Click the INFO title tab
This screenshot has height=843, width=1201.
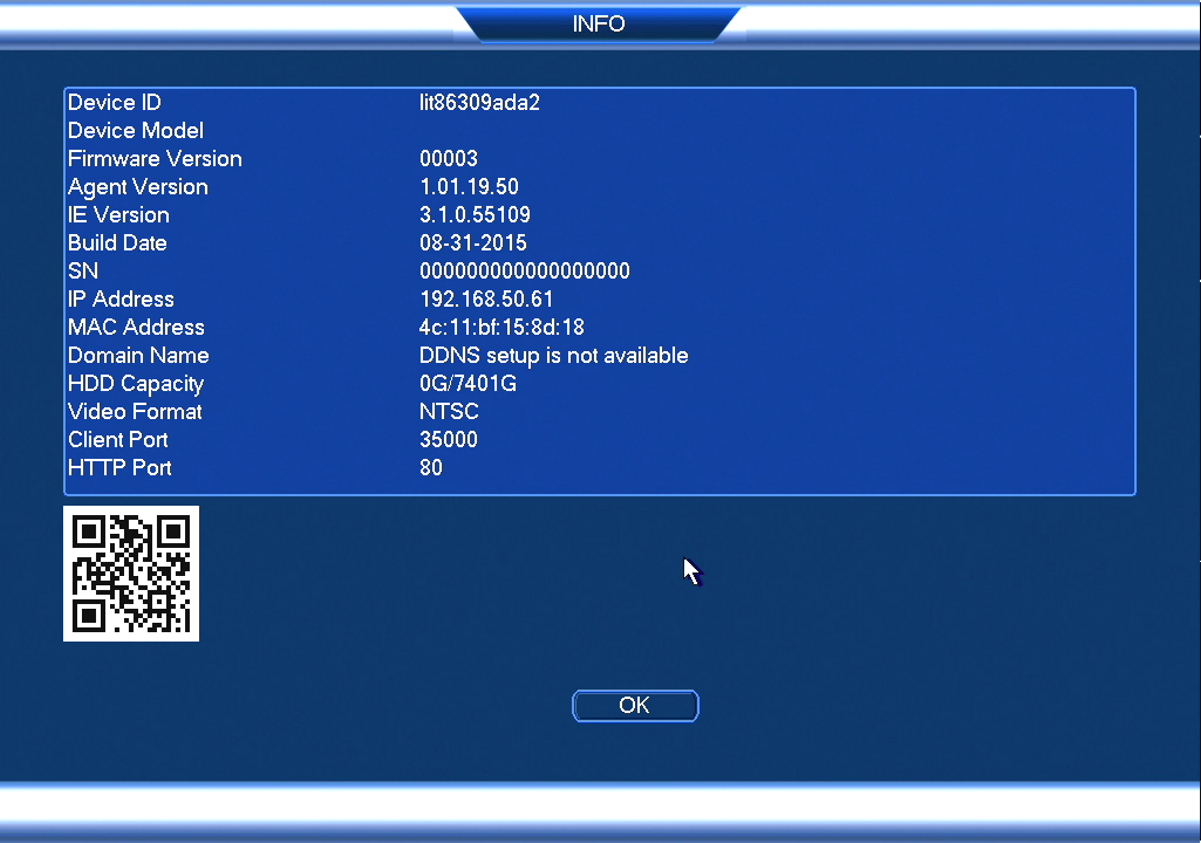point(599,24)
